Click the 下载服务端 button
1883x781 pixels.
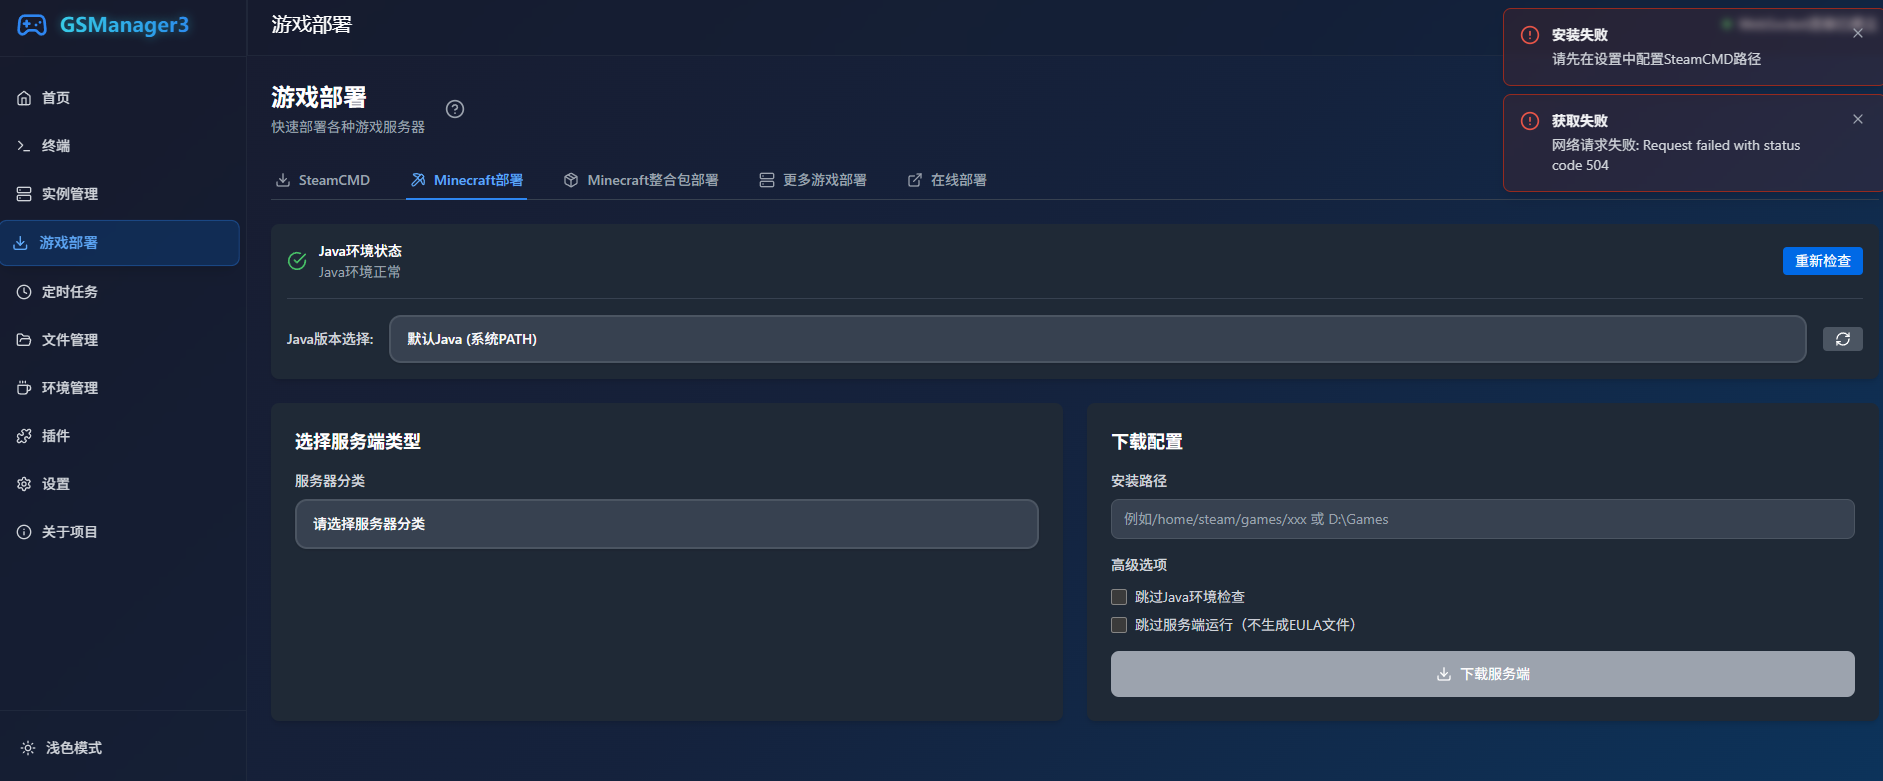pyautogui.click(x=1482, y=674)
